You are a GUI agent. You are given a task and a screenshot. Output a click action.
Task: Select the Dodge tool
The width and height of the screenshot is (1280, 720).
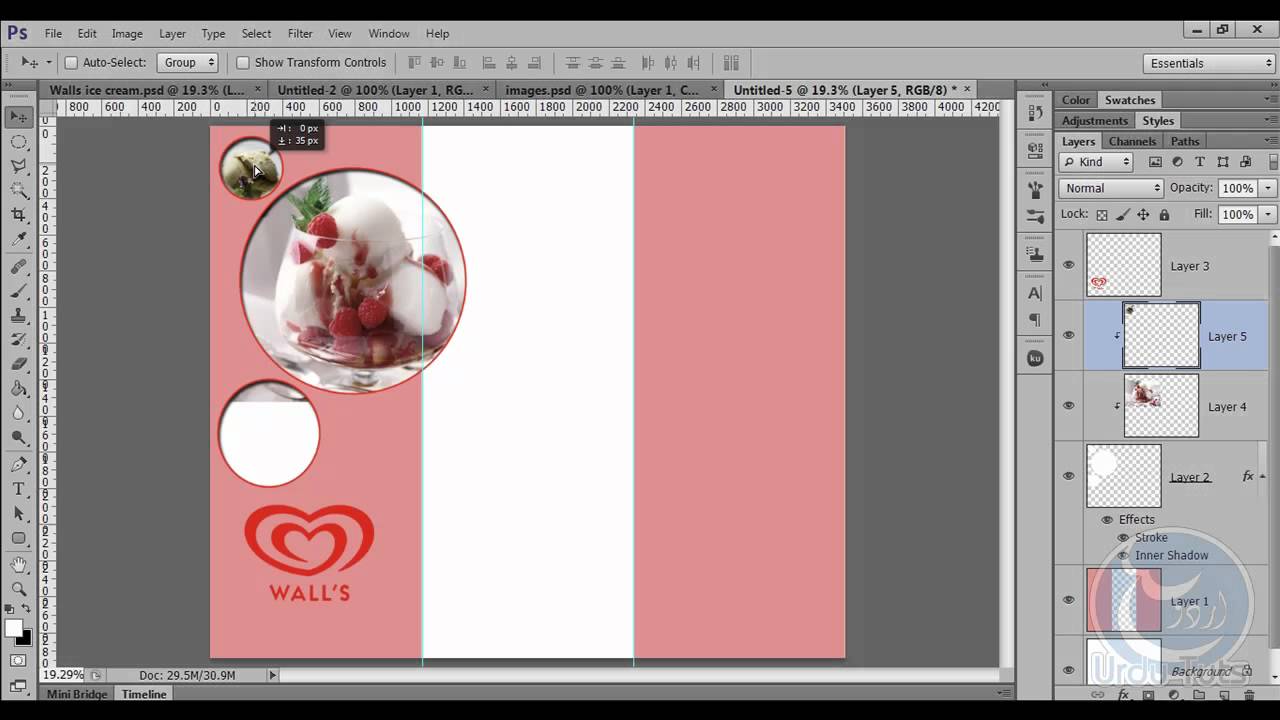click(x=19, y=438)
